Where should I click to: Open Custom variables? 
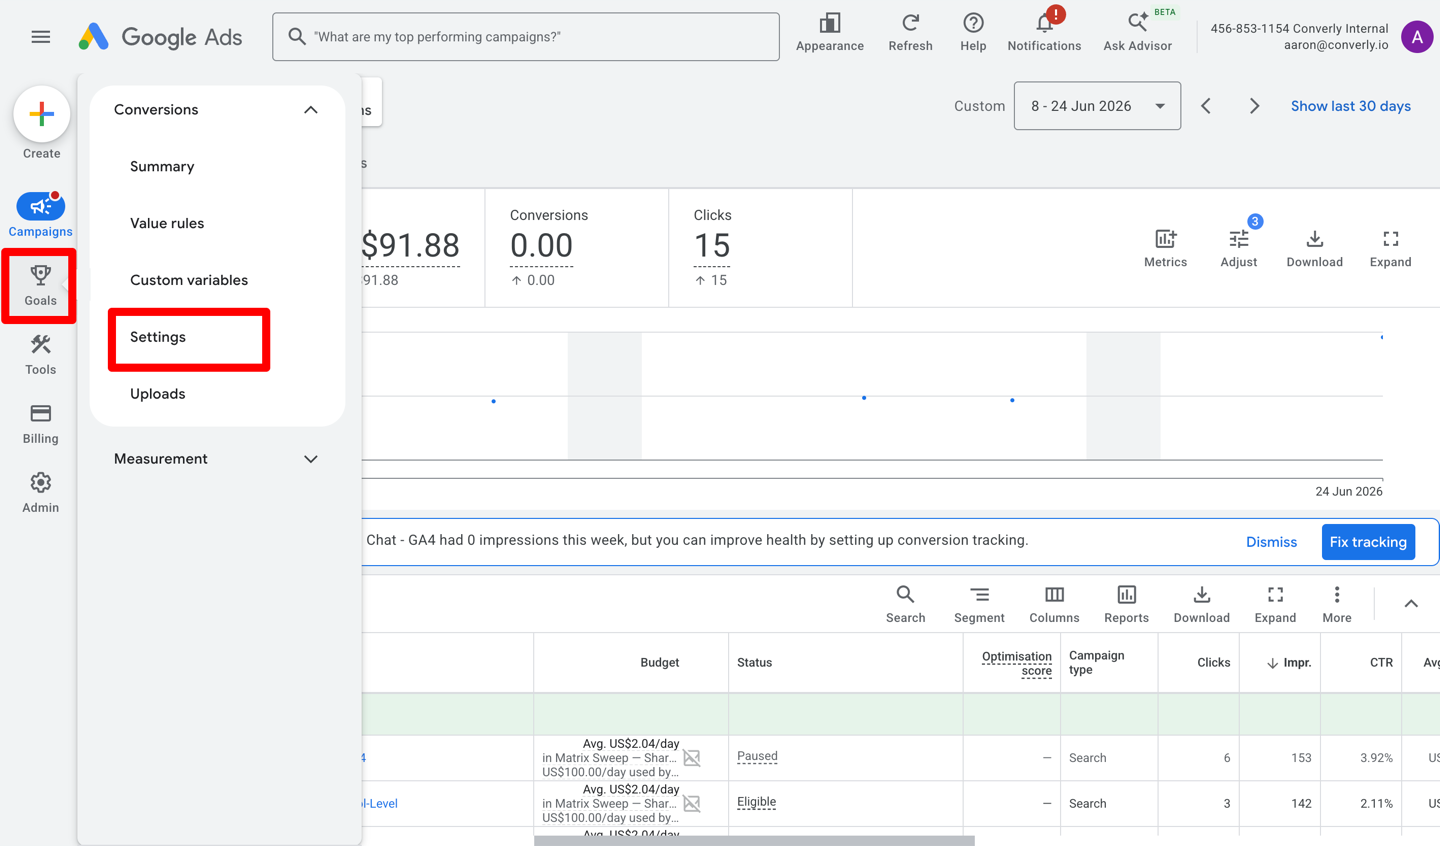pos(189,281)
